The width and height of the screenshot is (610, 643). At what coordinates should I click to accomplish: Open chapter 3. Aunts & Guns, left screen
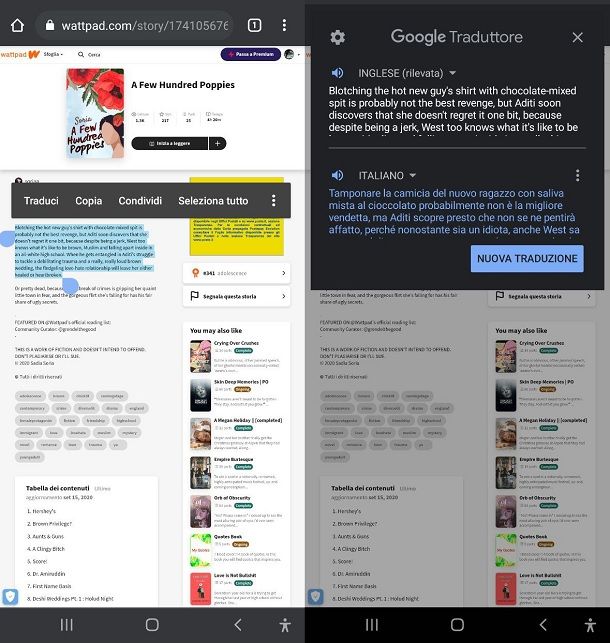[45, 536]
